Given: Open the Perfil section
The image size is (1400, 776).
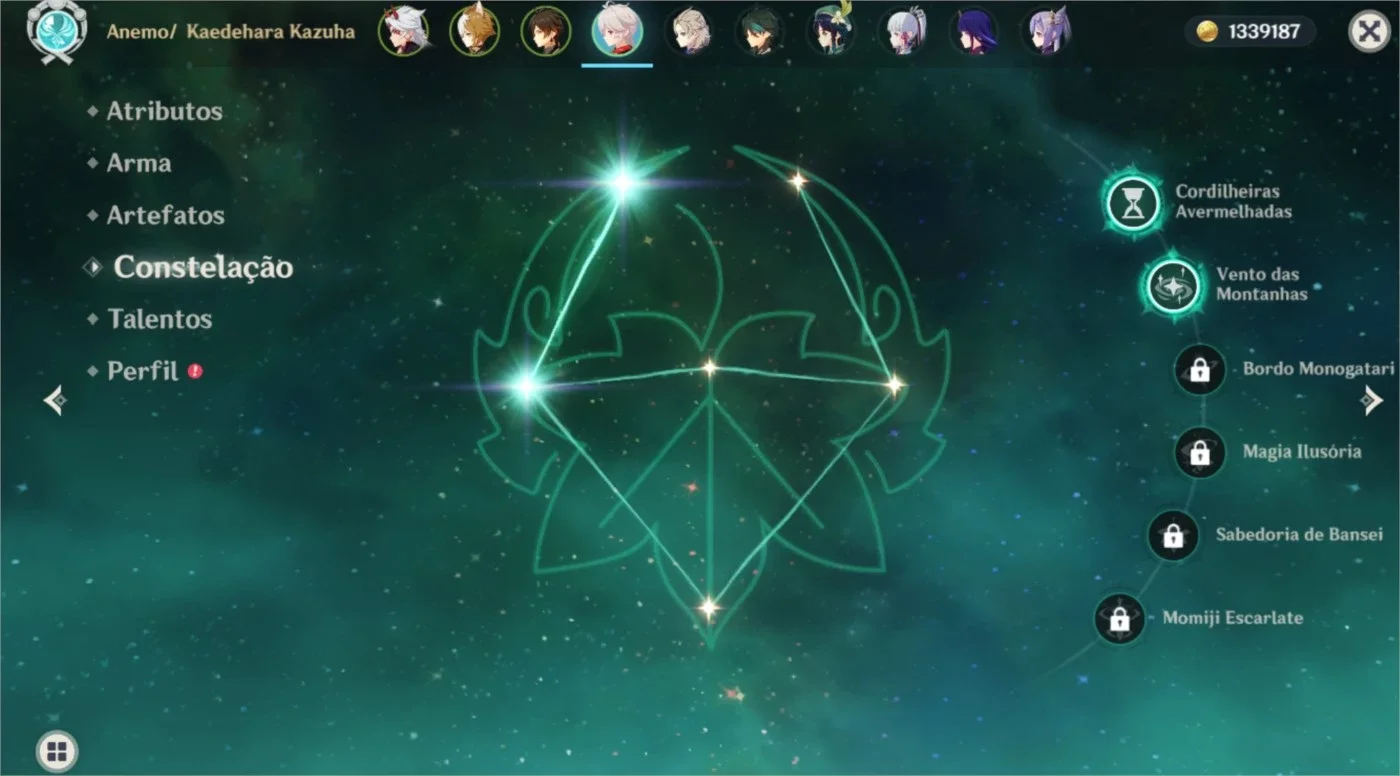Looking at the screenshot, I should 143,371.
